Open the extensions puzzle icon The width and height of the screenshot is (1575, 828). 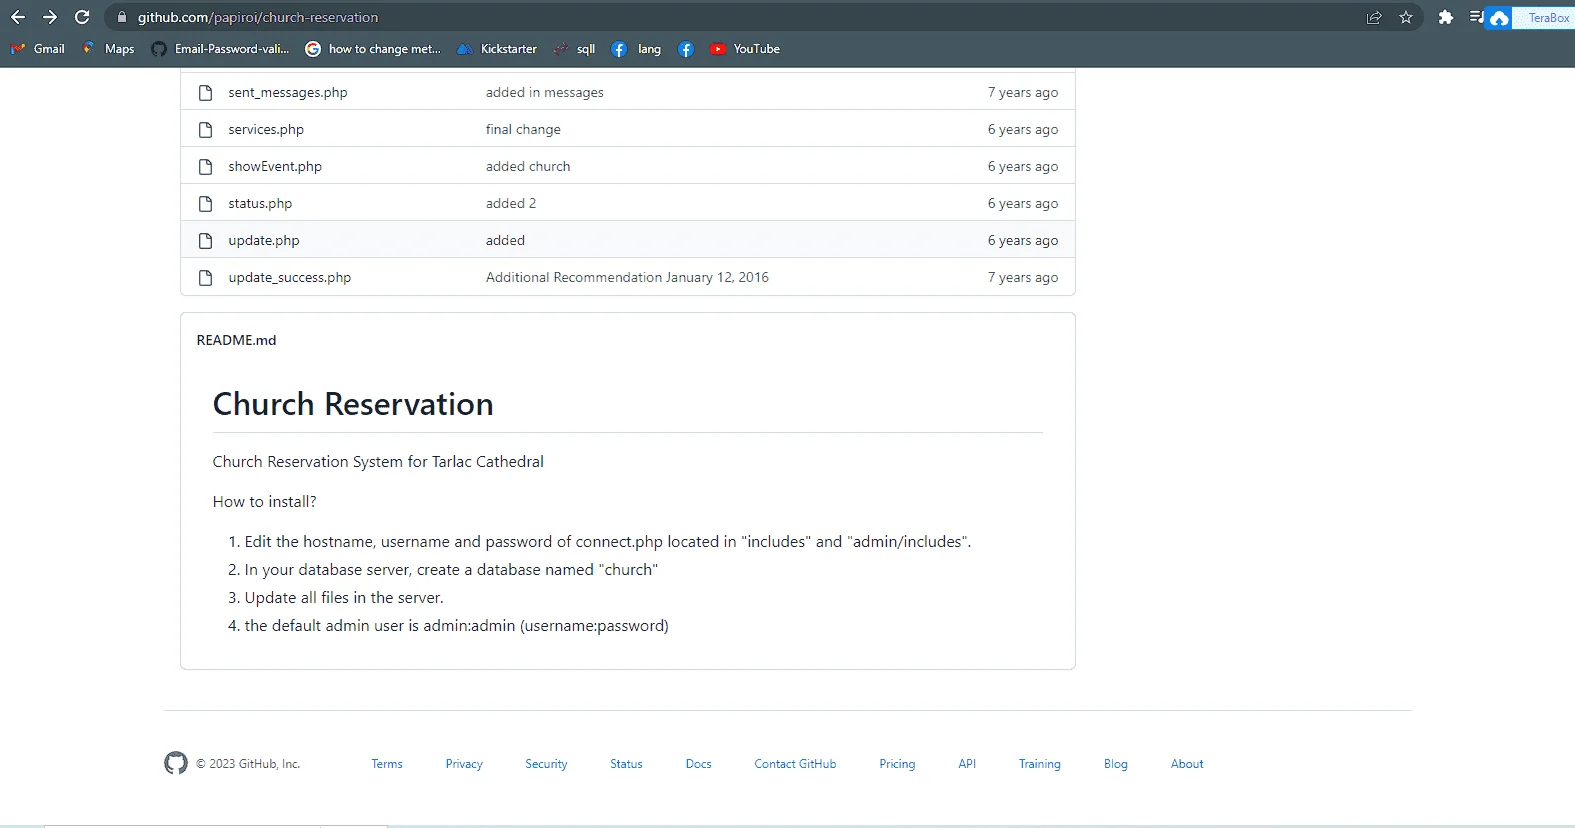pyautogui.click(x=1445, y=17)
